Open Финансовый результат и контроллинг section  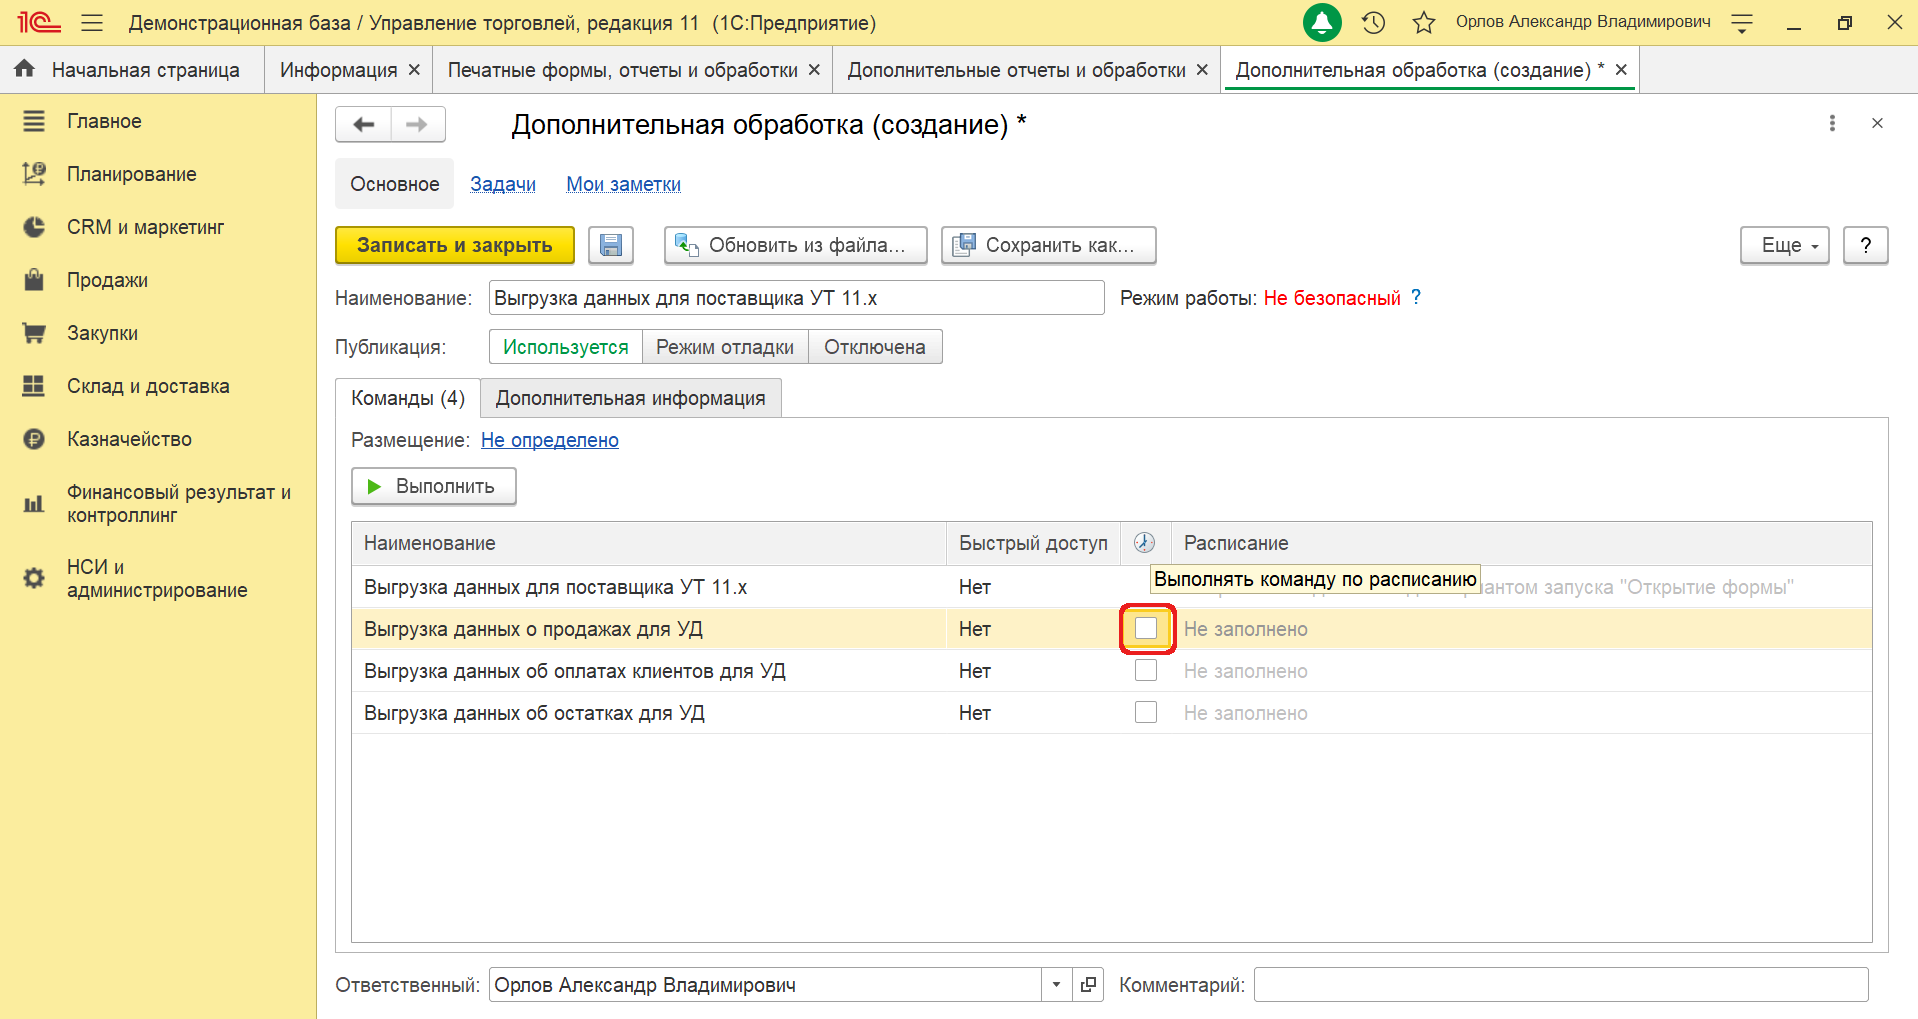[158, 503]
